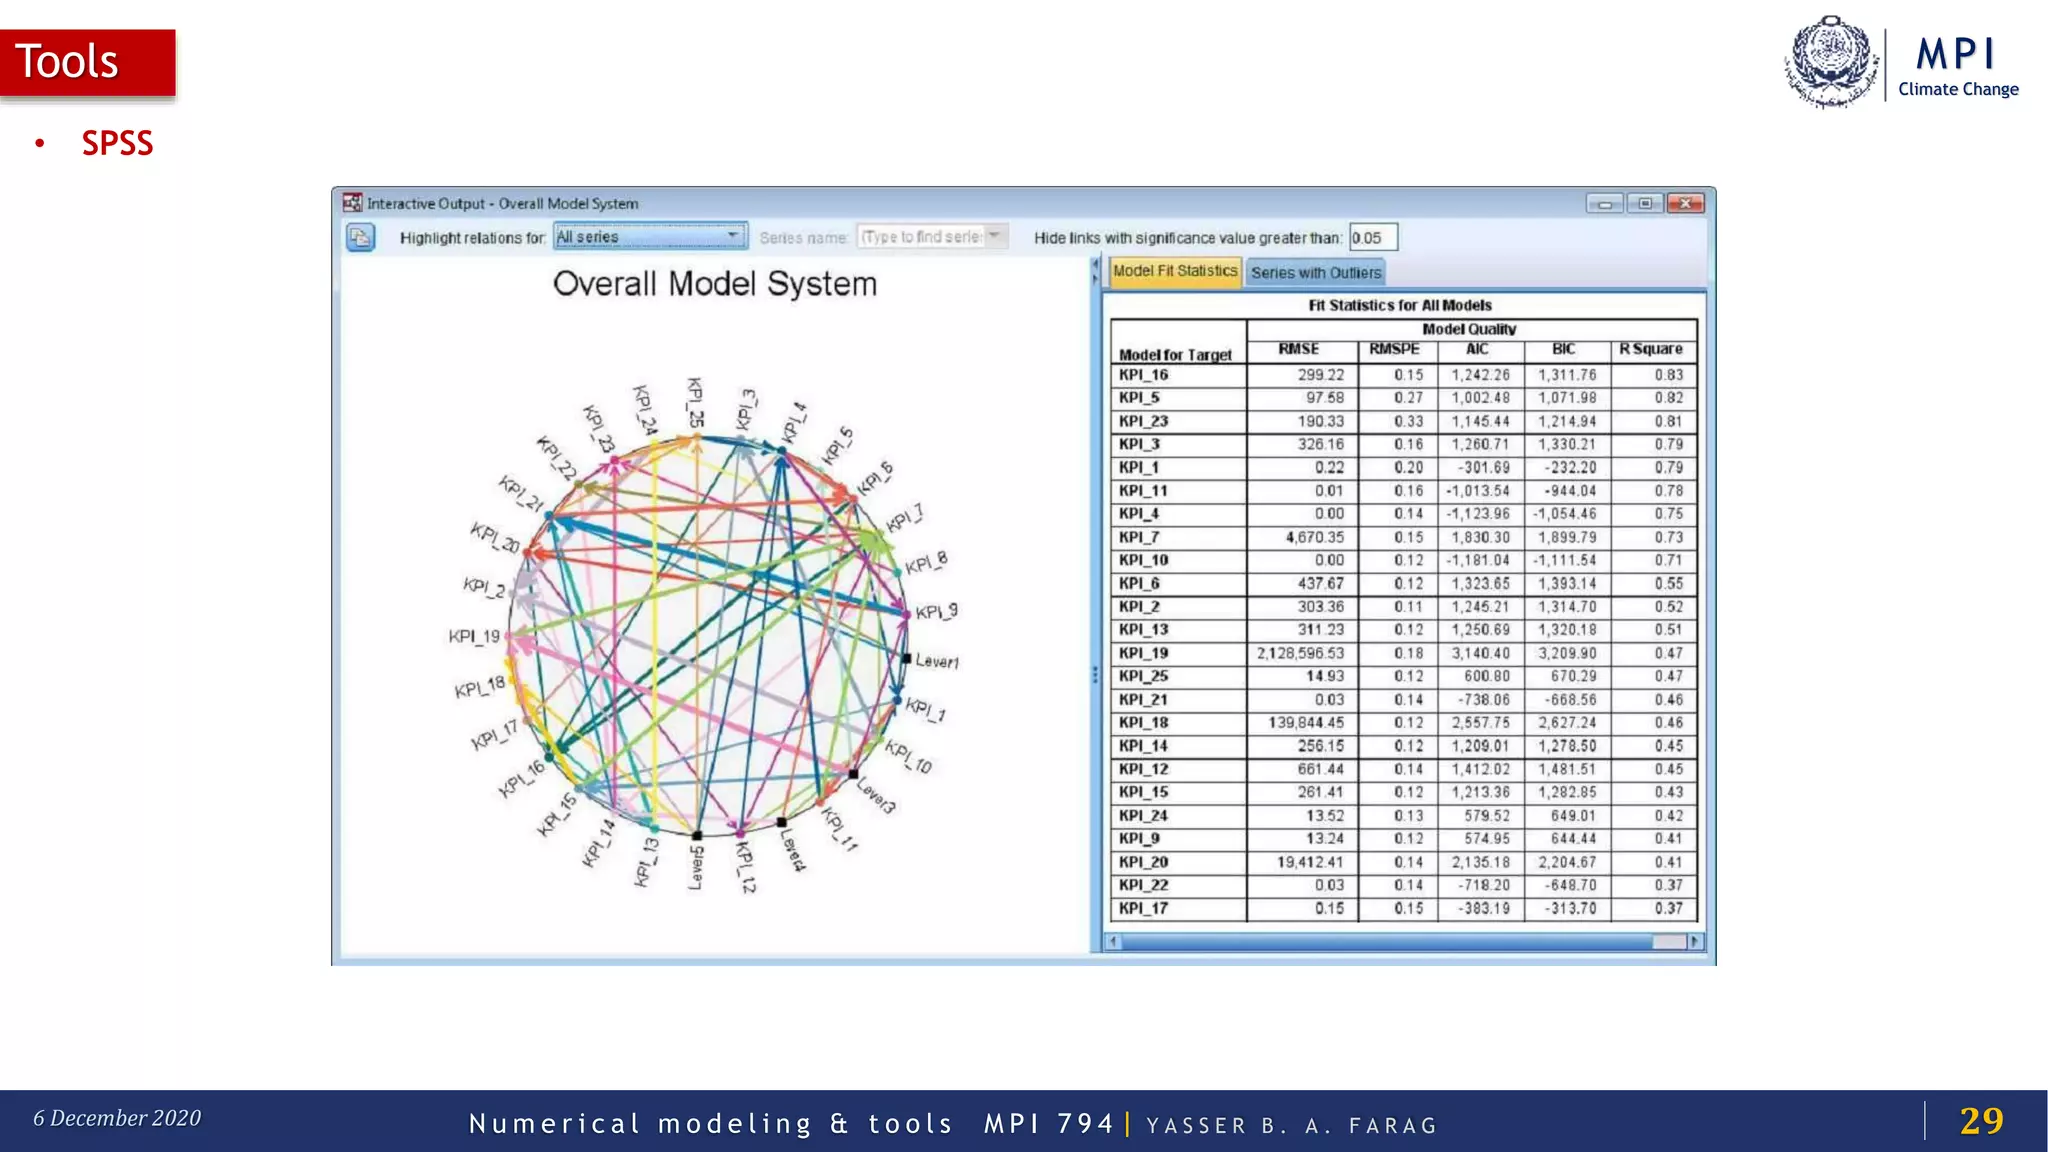Switch to Model Fit Statistics tab
Screen dimensions: 2048x1152
coord(1175,271)
